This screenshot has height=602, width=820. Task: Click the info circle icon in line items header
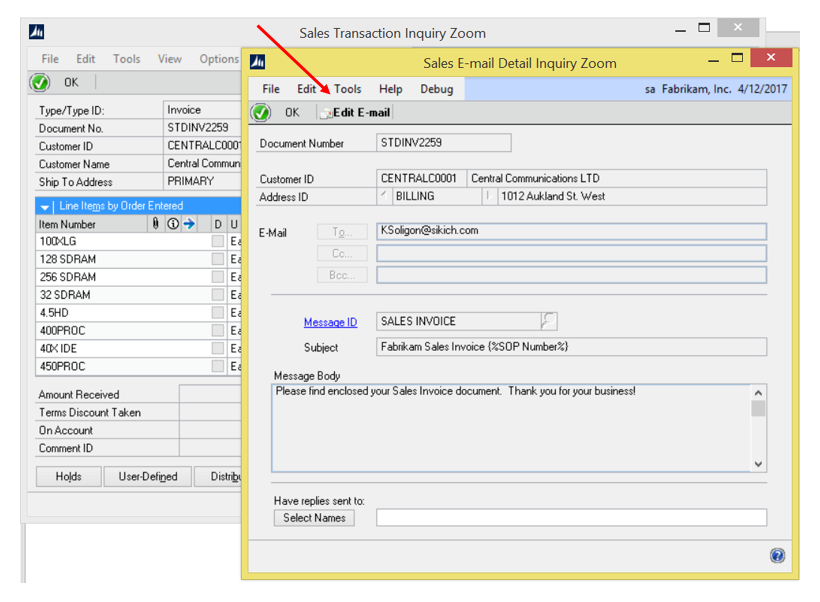tap(172, 224)
